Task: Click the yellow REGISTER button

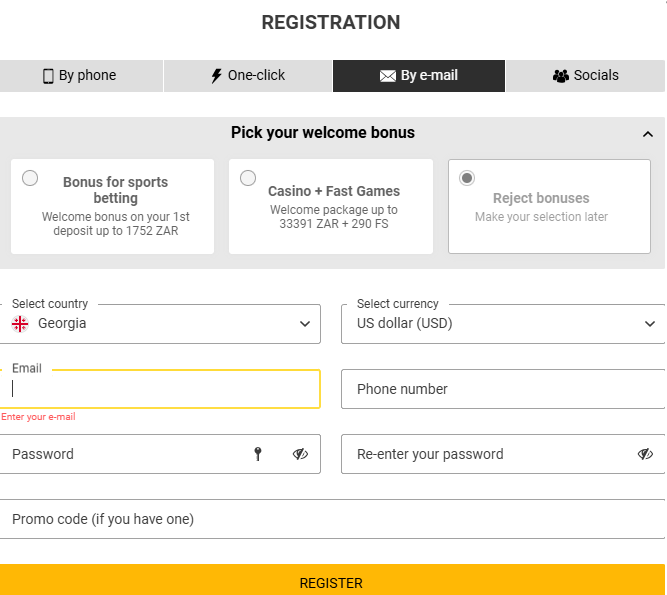Action: click(x=332, y=581)
